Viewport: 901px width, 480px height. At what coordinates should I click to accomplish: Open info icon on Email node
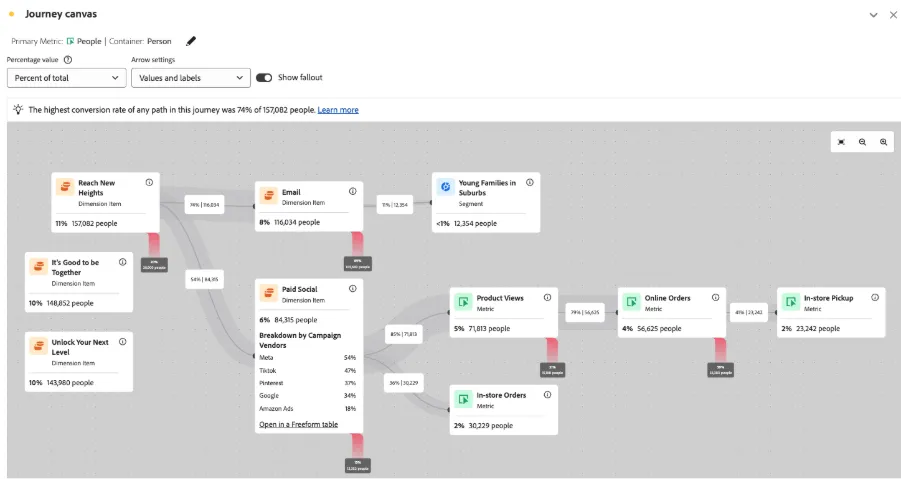(353, 191)
